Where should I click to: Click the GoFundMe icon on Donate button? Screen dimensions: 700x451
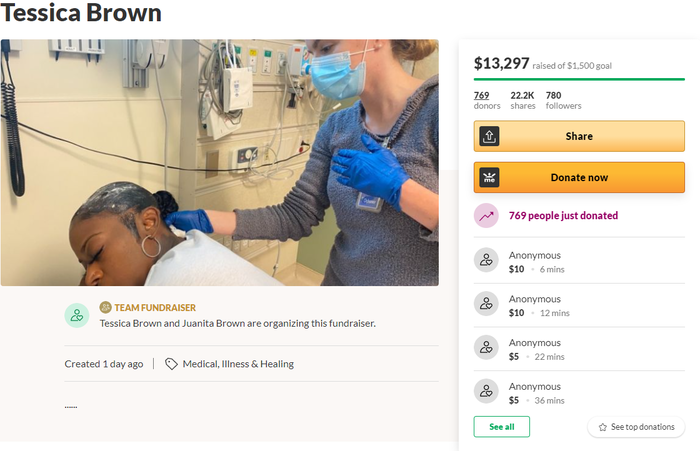tap(487, 177)
